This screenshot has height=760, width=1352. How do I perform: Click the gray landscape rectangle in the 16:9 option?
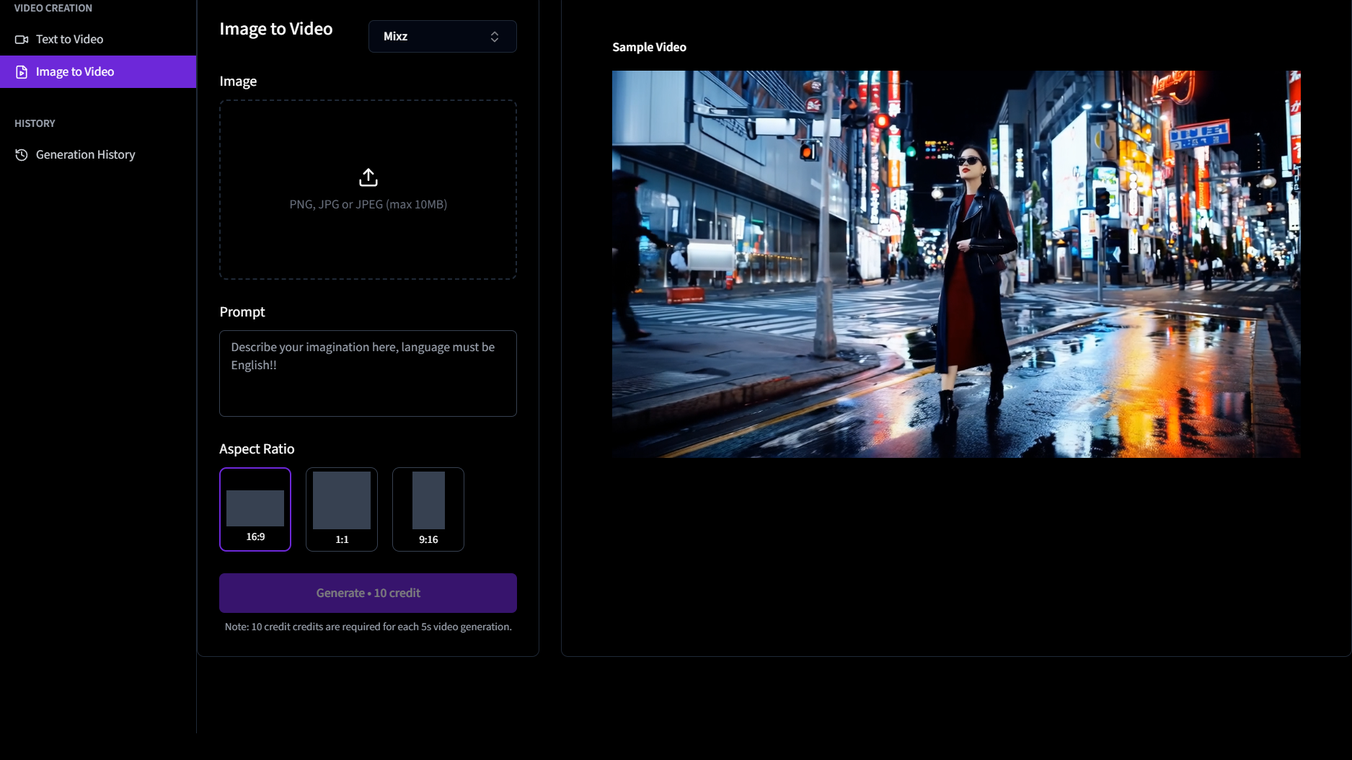[255, 508]
